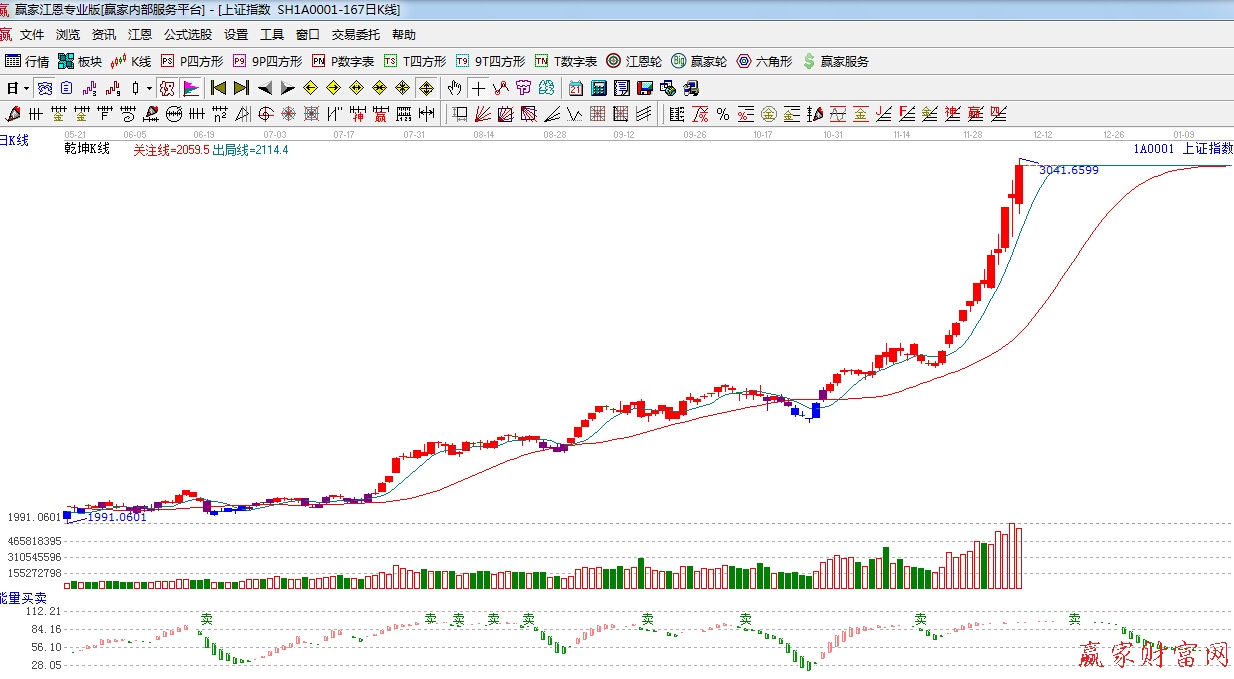The width and height of the screenshot is (1234, 679).
Task: Click the red floppy disk save icon
Action: tap(645, 88)
